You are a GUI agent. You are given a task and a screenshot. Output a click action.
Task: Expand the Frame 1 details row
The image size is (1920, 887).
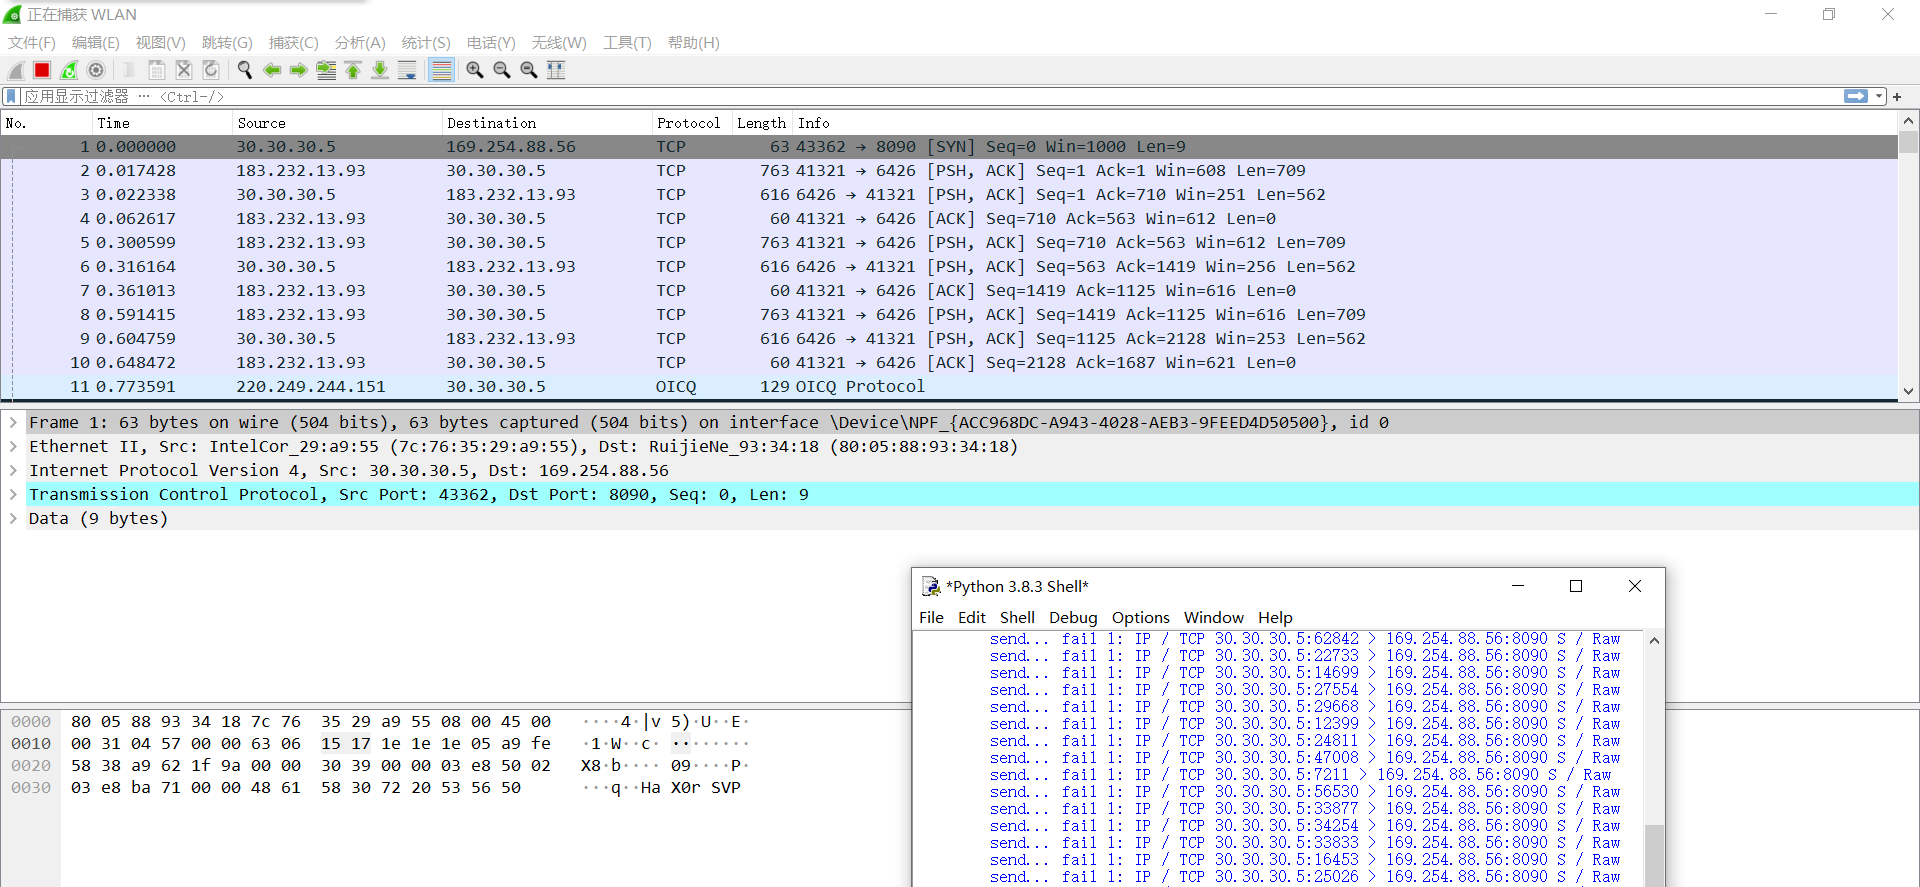point(13,422)
